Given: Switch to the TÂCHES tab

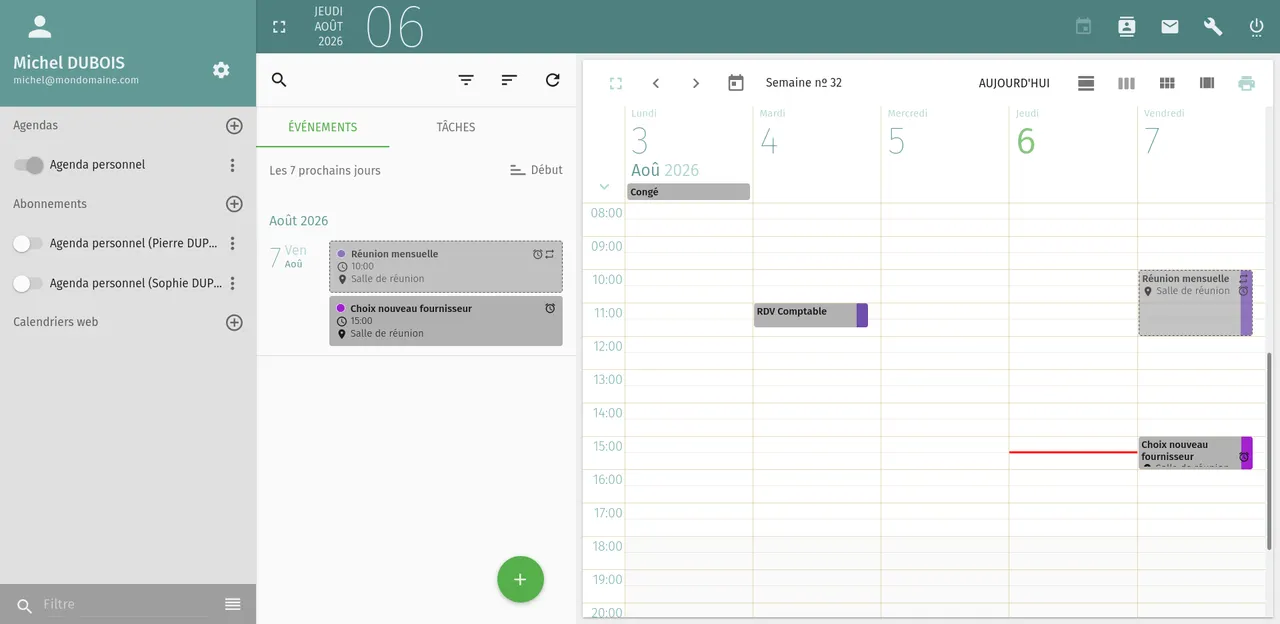Looking at the screenshot, I should [456, 127].
